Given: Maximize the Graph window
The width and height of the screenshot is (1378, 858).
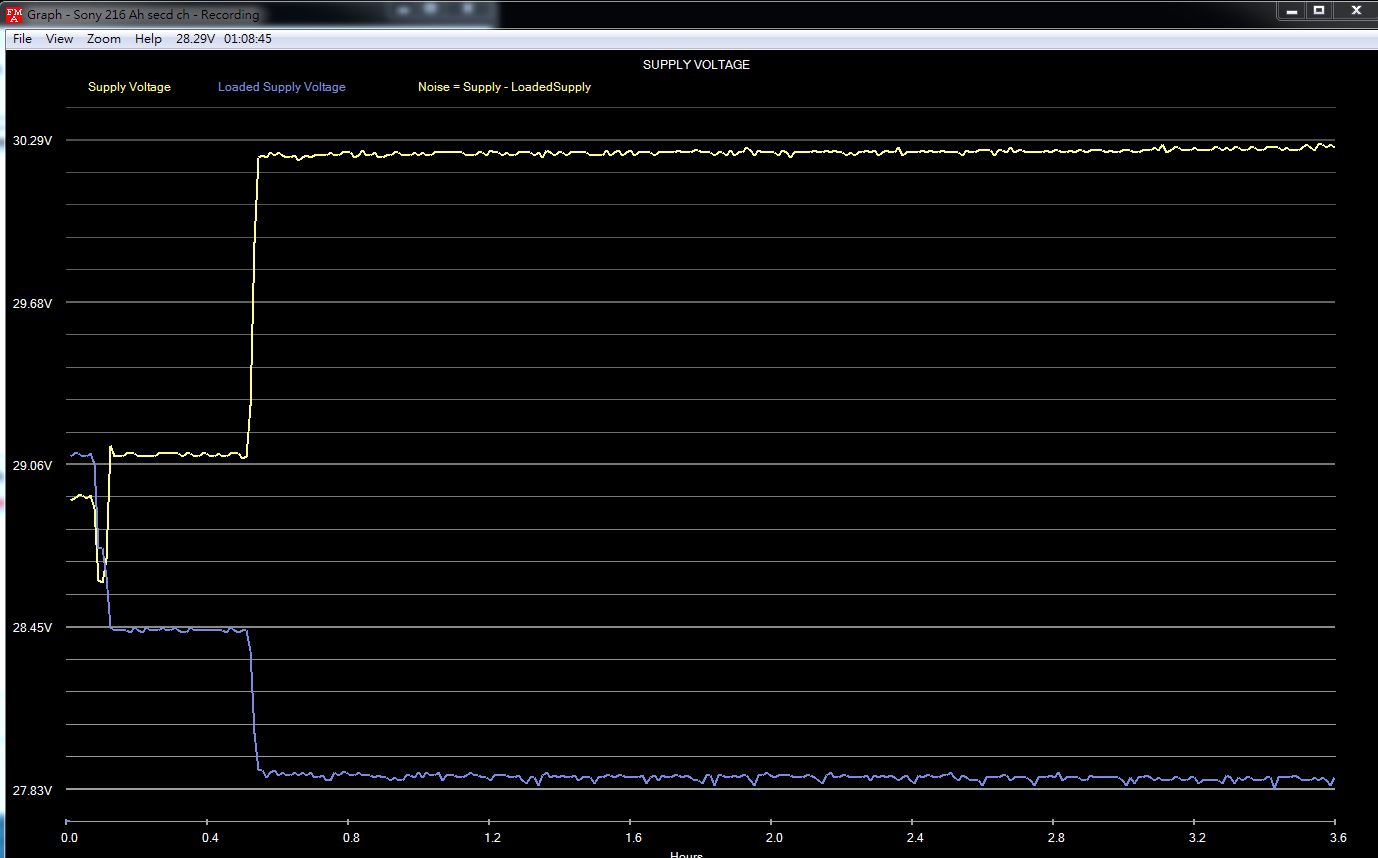Looking at the screenshot, I should point(1319,10).
